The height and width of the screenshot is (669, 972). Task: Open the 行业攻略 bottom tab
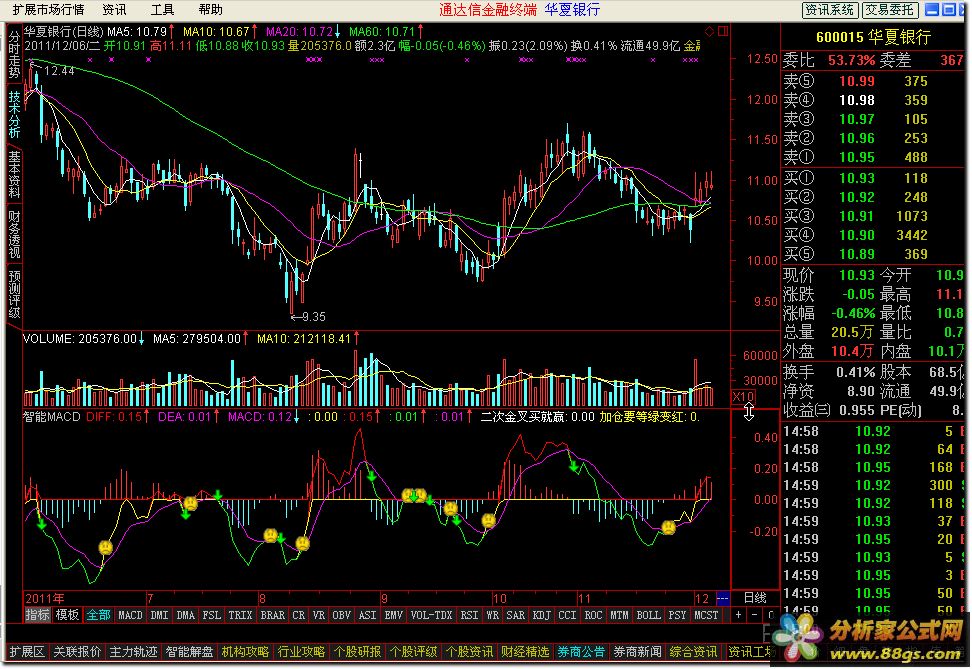(301, 652)
